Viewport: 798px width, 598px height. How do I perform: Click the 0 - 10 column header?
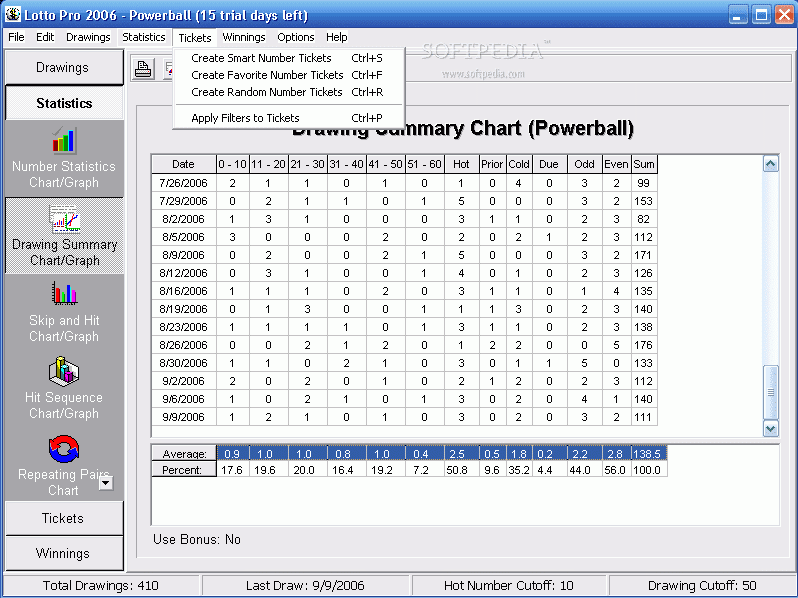(x=233, y=164)
